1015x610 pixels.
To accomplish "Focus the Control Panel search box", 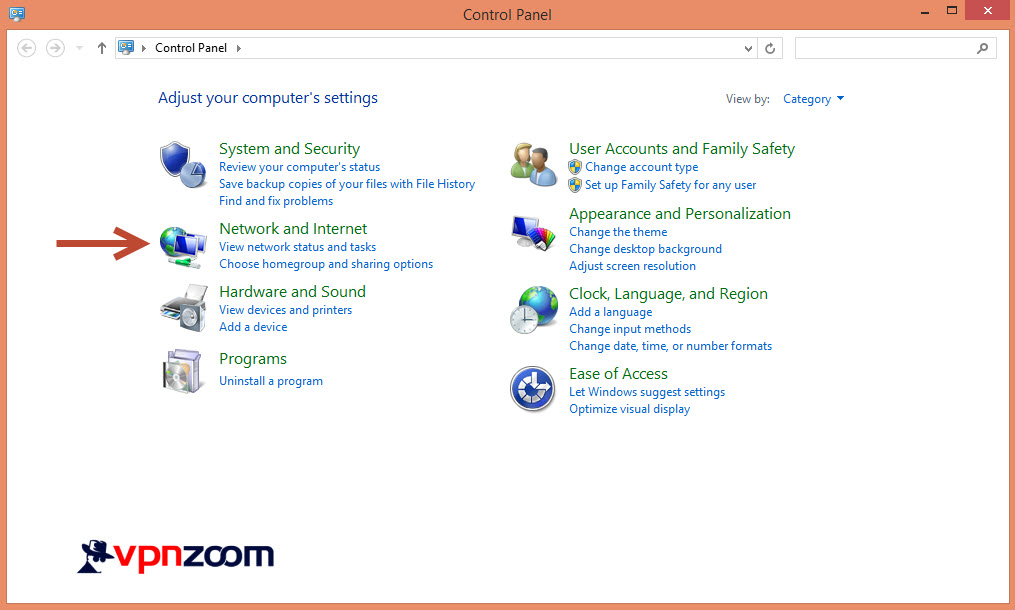I will [x=896, y=48].
